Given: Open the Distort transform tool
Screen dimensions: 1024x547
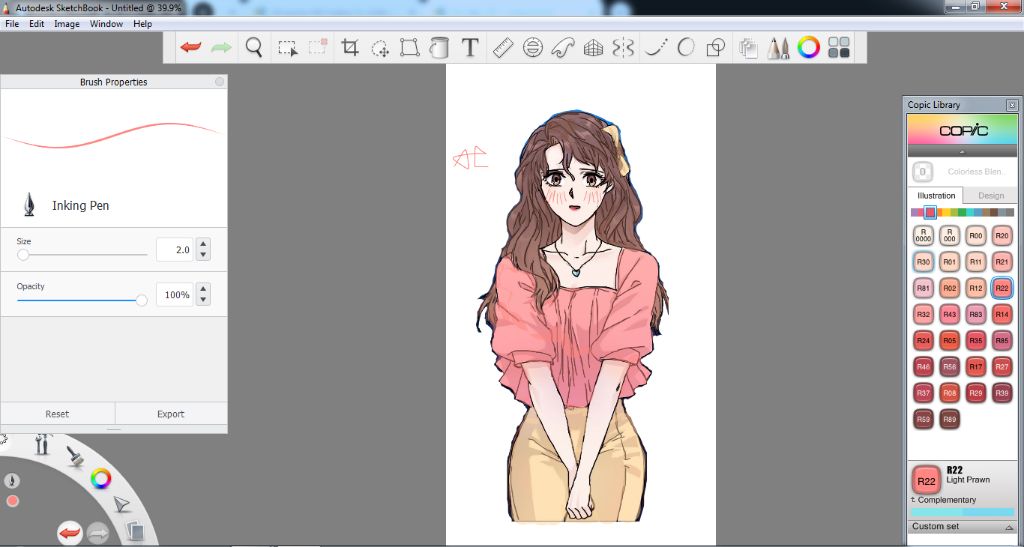Looking at the screenshot, I should 409,47.
